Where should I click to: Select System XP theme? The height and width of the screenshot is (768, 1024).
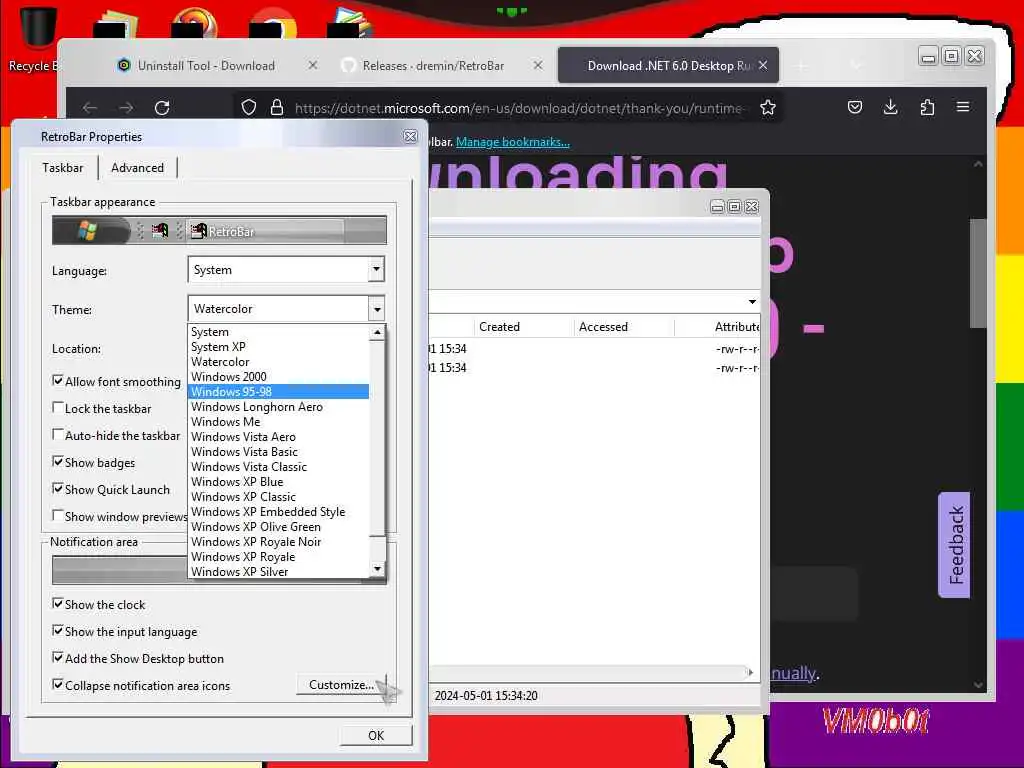(278, 347)
